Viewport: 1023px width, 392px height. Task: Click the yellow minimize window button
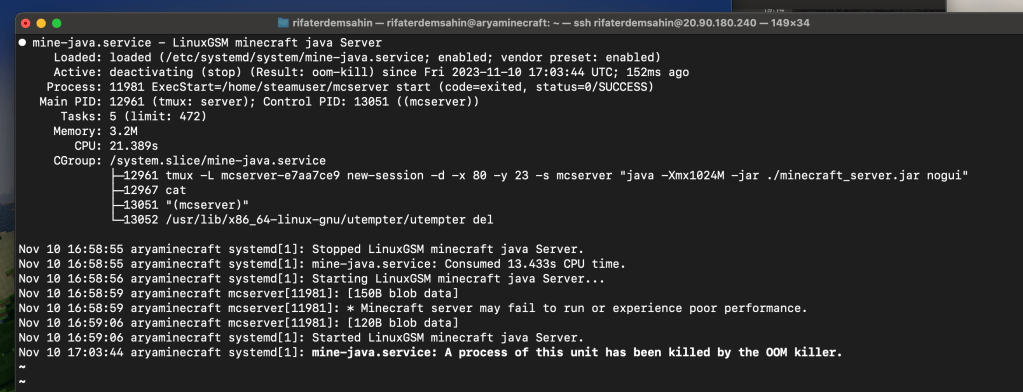[x=41, y=23]
